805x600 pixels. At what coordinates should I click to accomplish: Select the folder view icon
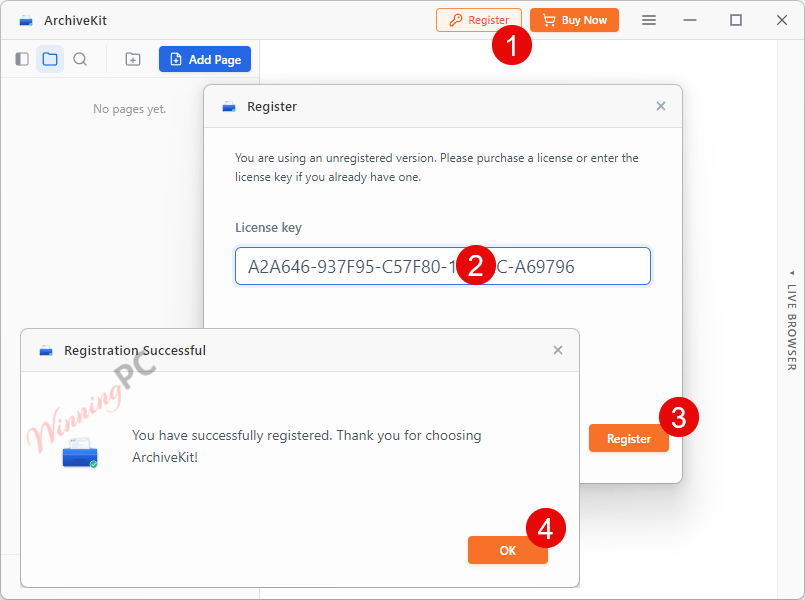[x=50, y=59]
